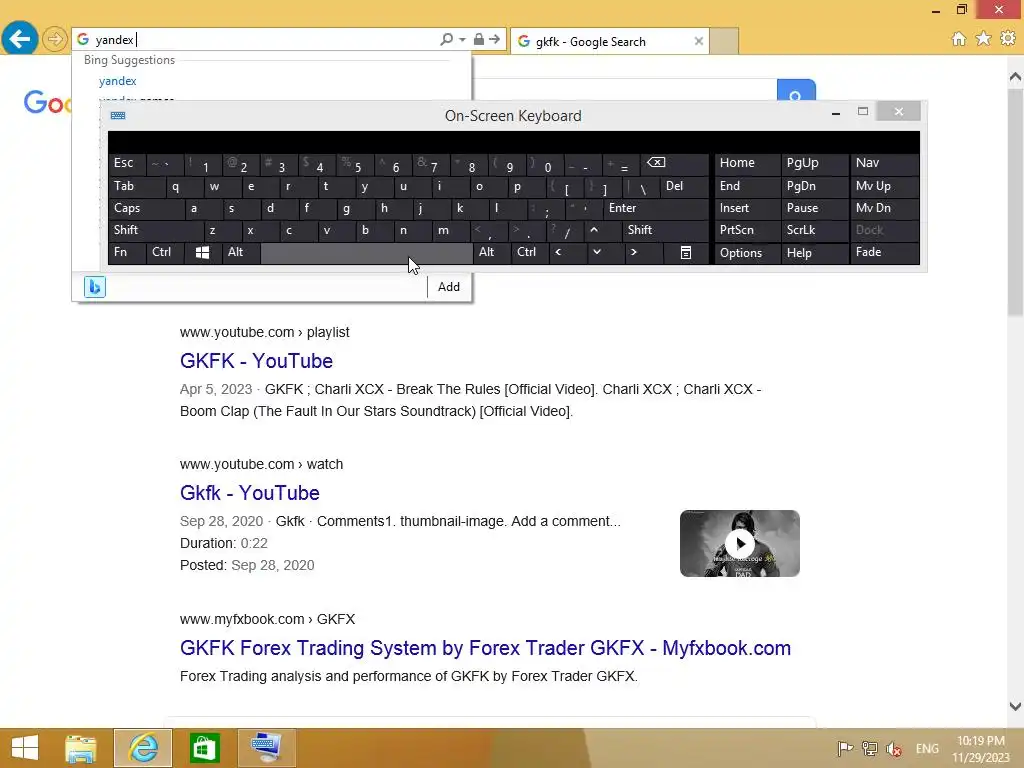Open the address bar dropdown arrow
The image size is (1024, 768).
462,40
